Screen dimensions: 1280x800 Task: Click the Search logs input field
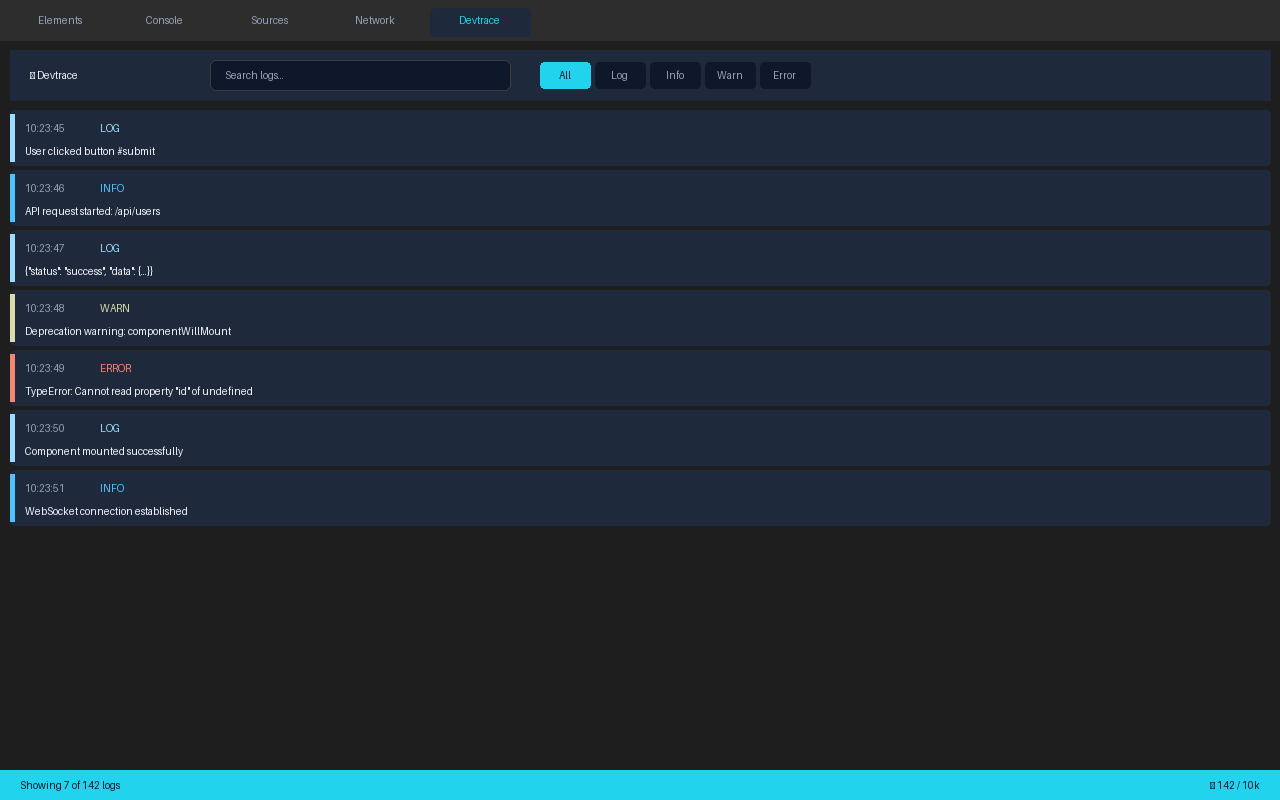pos(360,75)
